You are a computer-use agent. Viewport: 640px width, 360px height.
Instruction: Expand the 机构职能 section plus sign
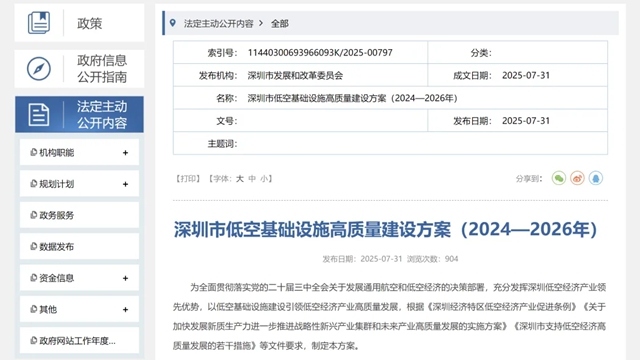coord(125,153)
